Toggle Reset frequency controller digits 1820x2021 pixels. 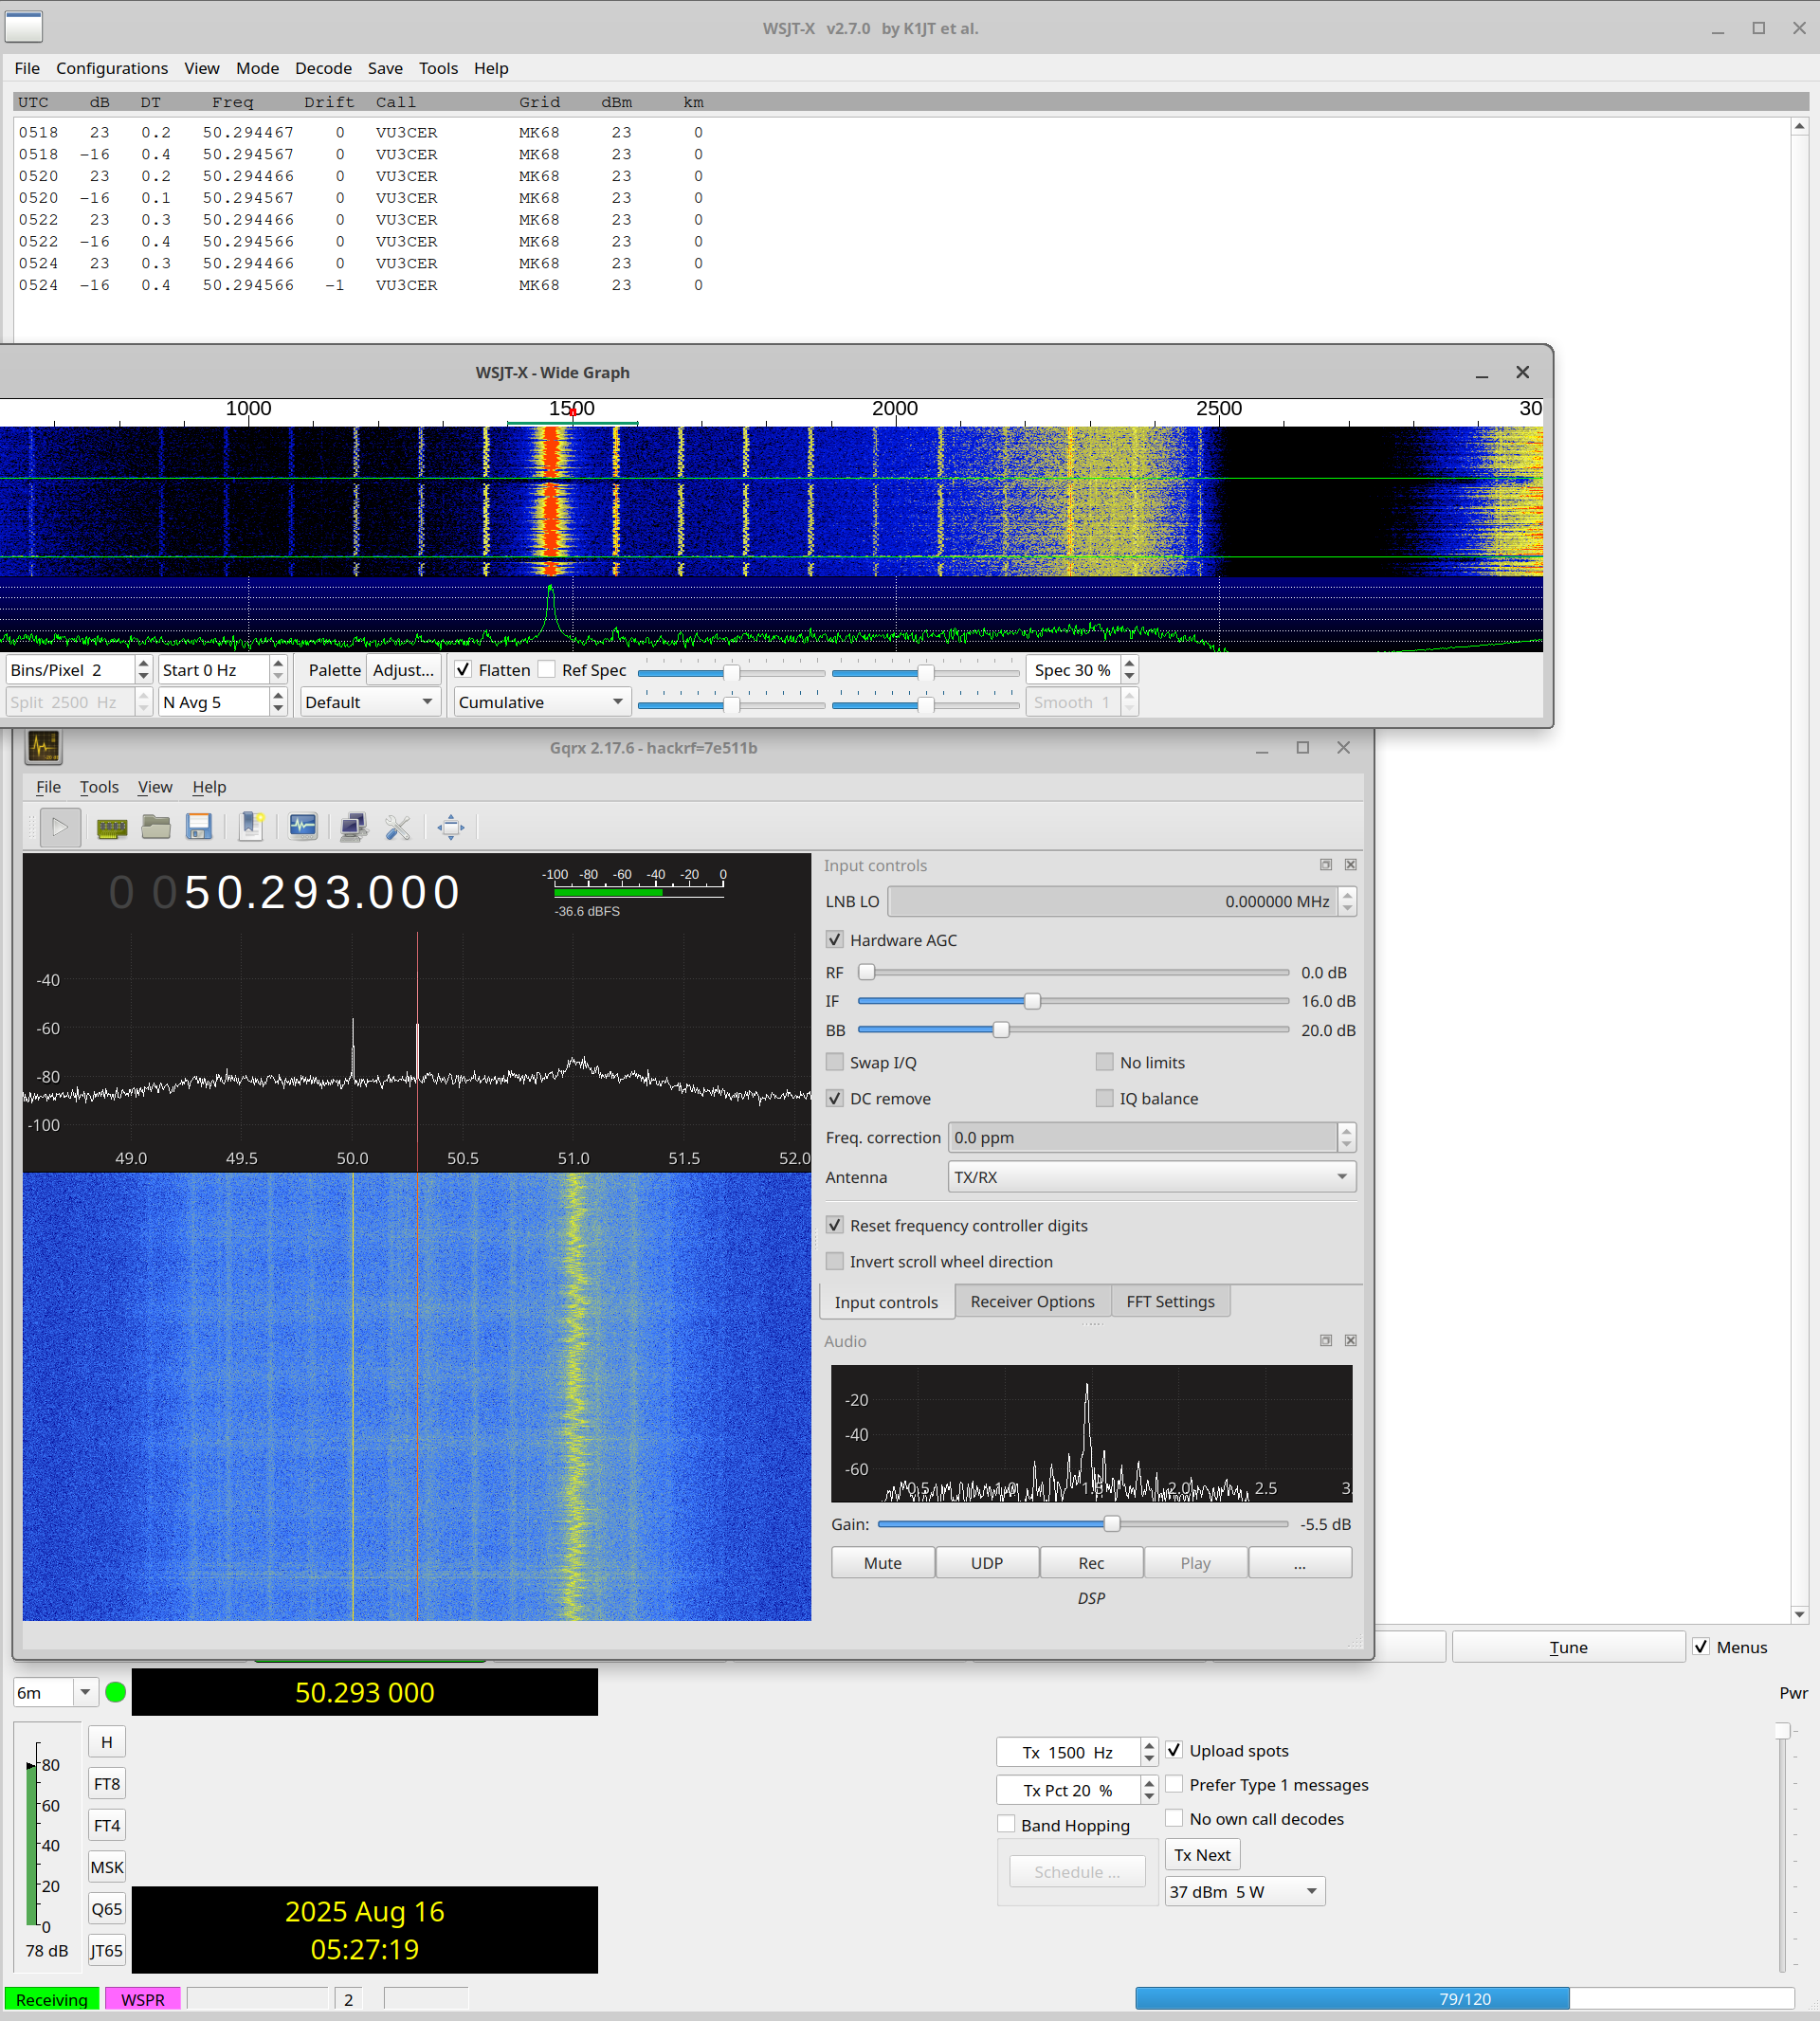tap(835, 1224)
